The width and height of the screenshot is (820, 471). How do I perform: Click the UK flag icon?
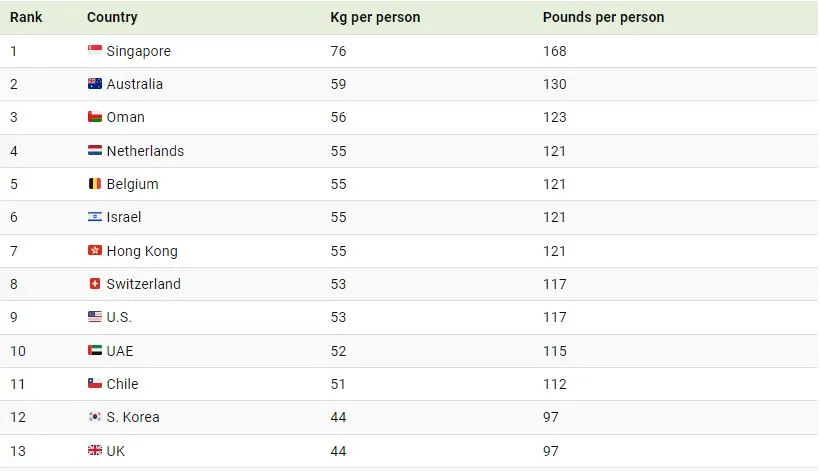coord(95,451)
